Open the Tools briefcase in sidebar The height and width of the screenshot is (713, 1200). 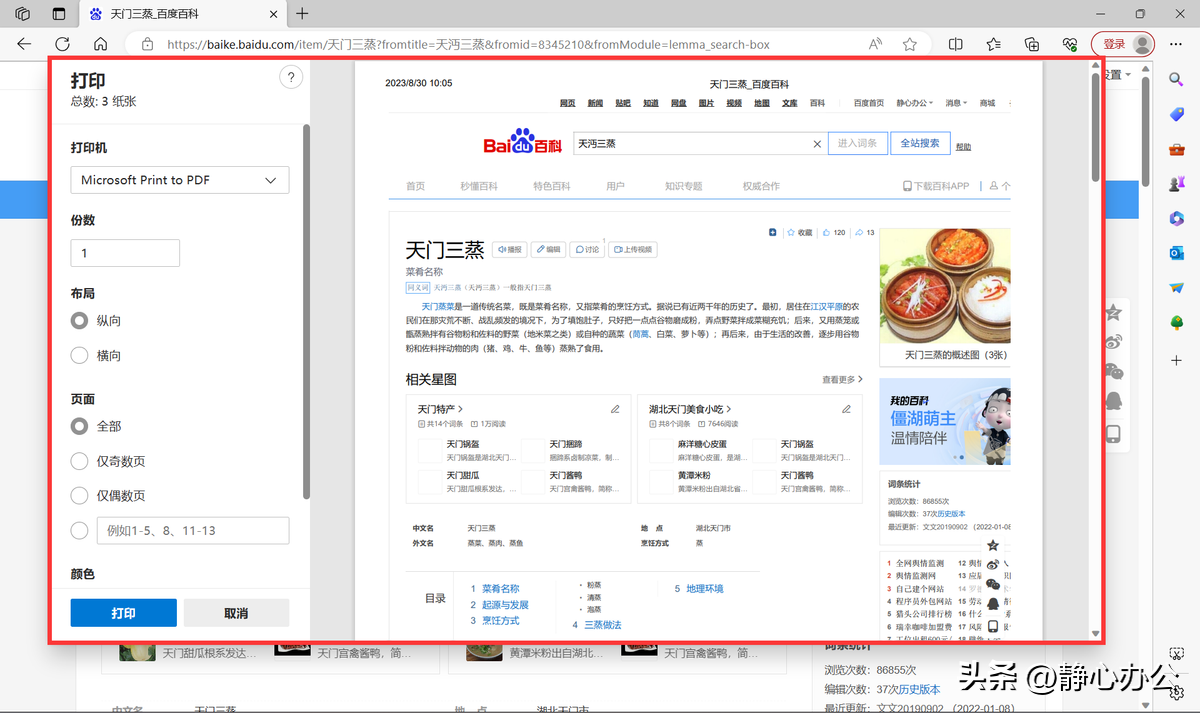1176,149
